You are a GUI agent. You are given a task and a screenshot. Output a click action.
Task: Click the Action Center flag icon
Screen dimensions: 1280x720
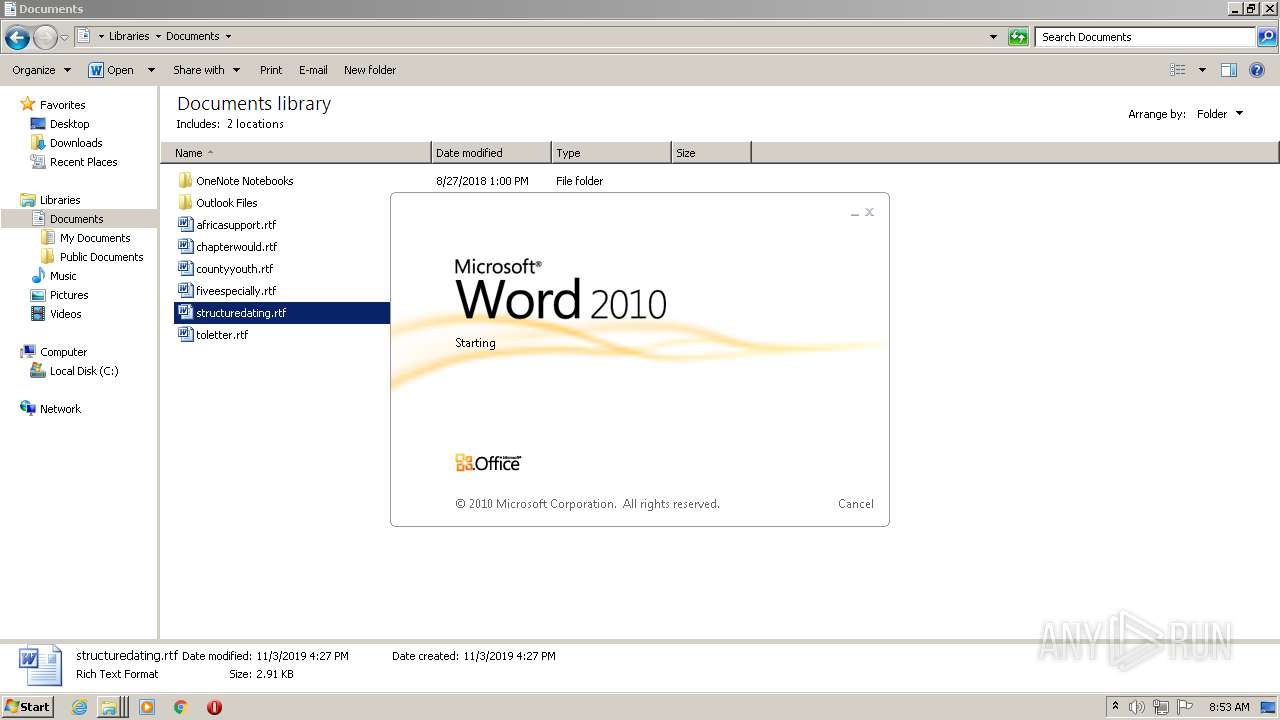[1185, 707]
